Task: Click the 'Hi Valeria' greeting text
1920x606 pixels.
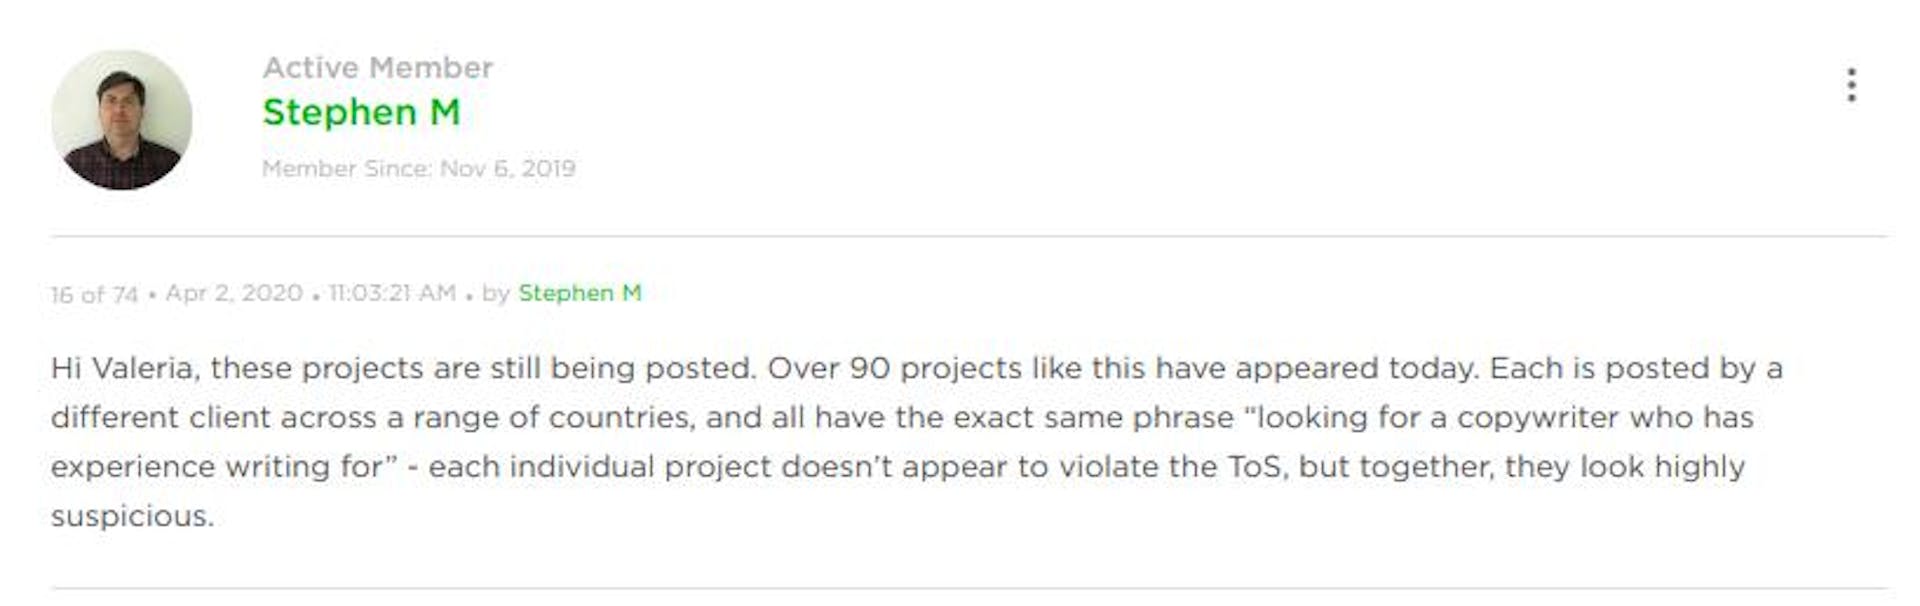Action: click(125, 368)
